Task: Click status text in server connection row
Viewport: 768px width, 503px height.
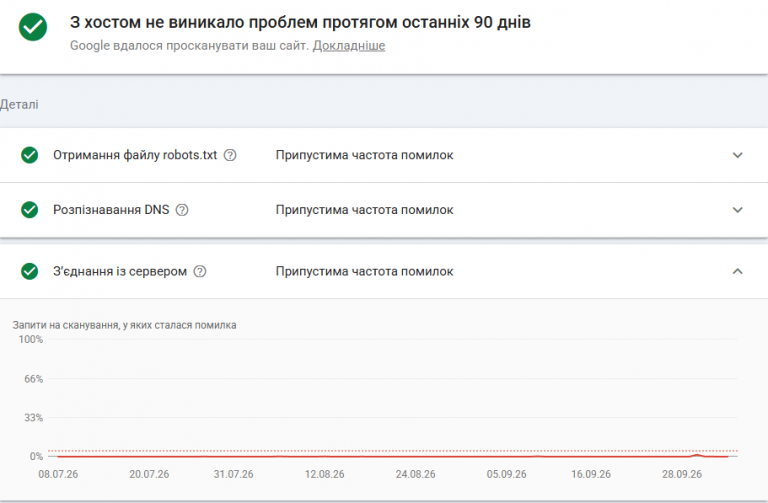Action: [x=364, y=271]
